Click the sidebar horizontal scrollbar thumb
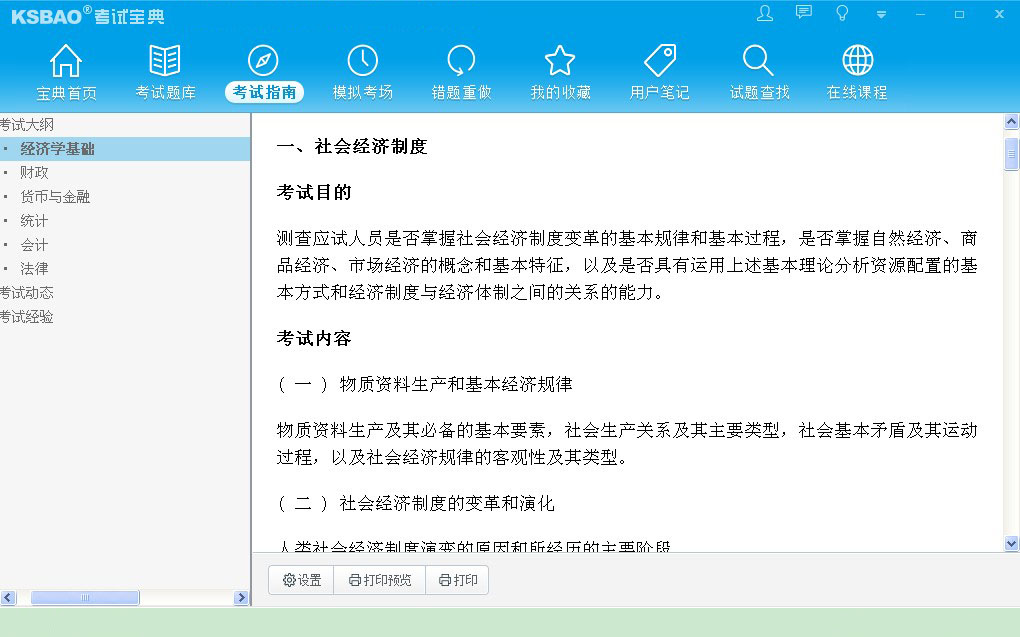Image resolution: width=1020 pixels, height=637 pixels. pos(85,597)
